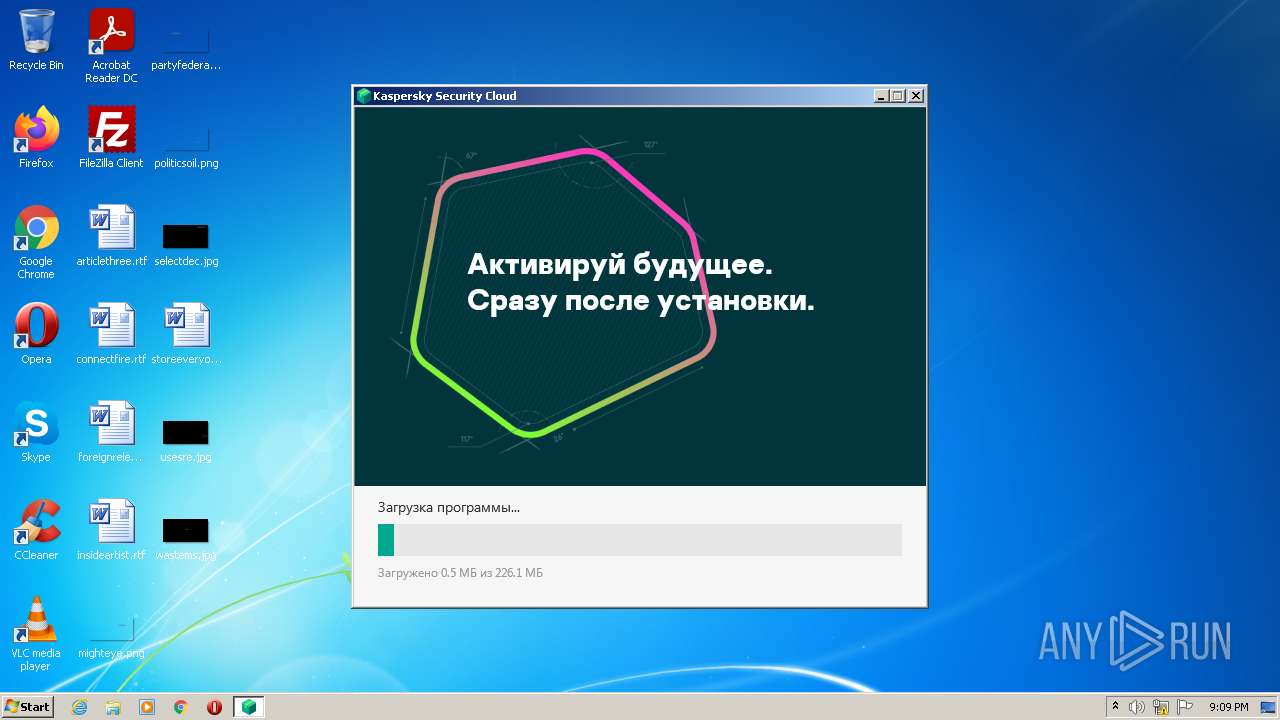Open VLC media player shortcut
The image size is (1280, 720).
[x=36, y=634]
